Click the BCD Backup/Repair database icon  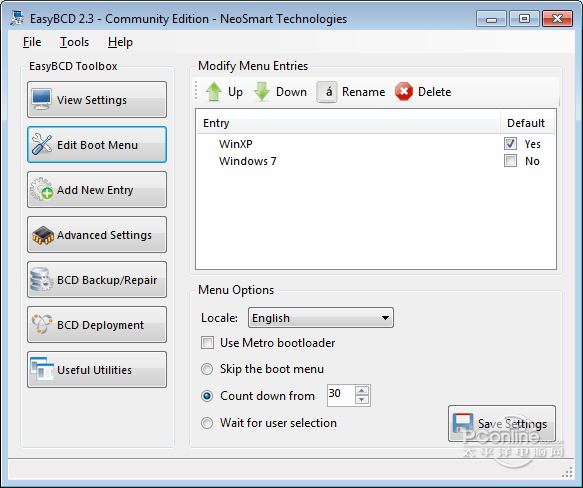point(41,279)
